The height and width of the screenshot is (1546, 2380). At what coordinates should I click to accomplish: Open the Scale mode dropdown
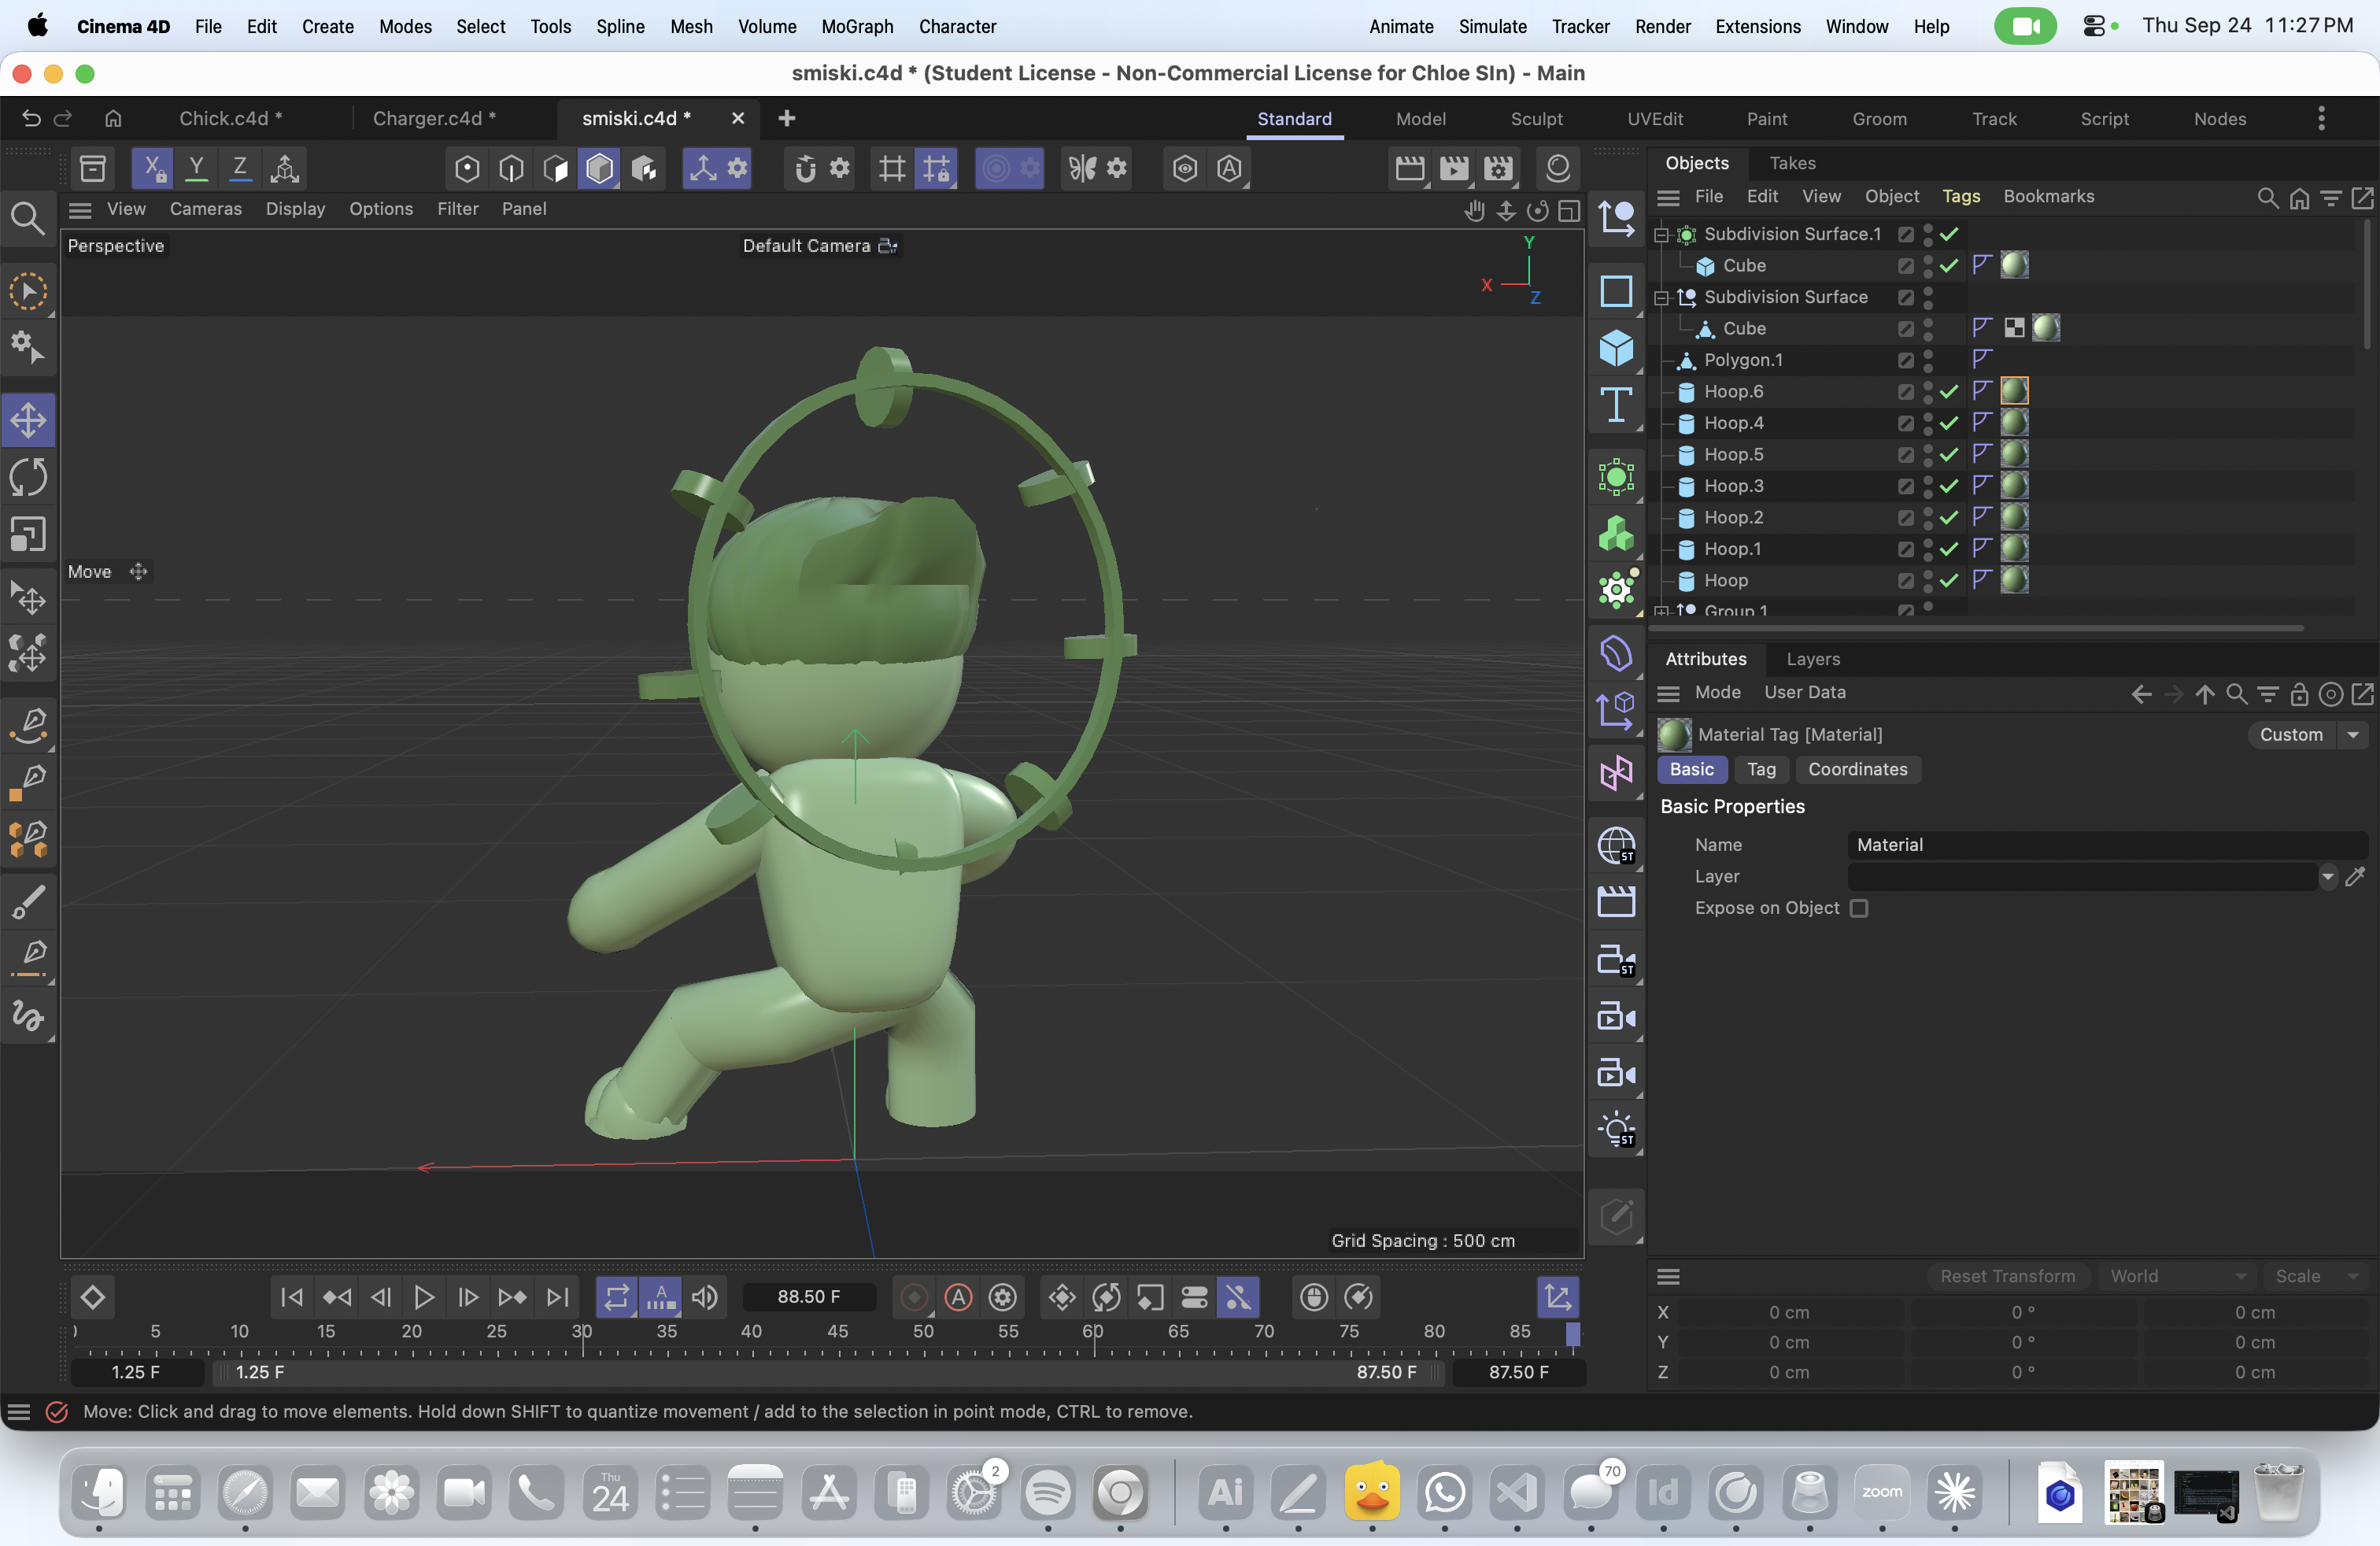(x=2316, y=1276)
